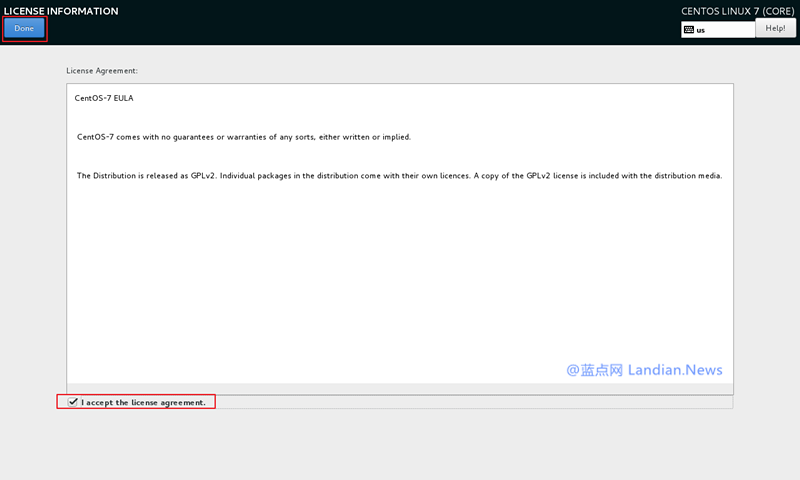800x480 pixels.
Task: Open the Help! button
Action: point(775,28)
